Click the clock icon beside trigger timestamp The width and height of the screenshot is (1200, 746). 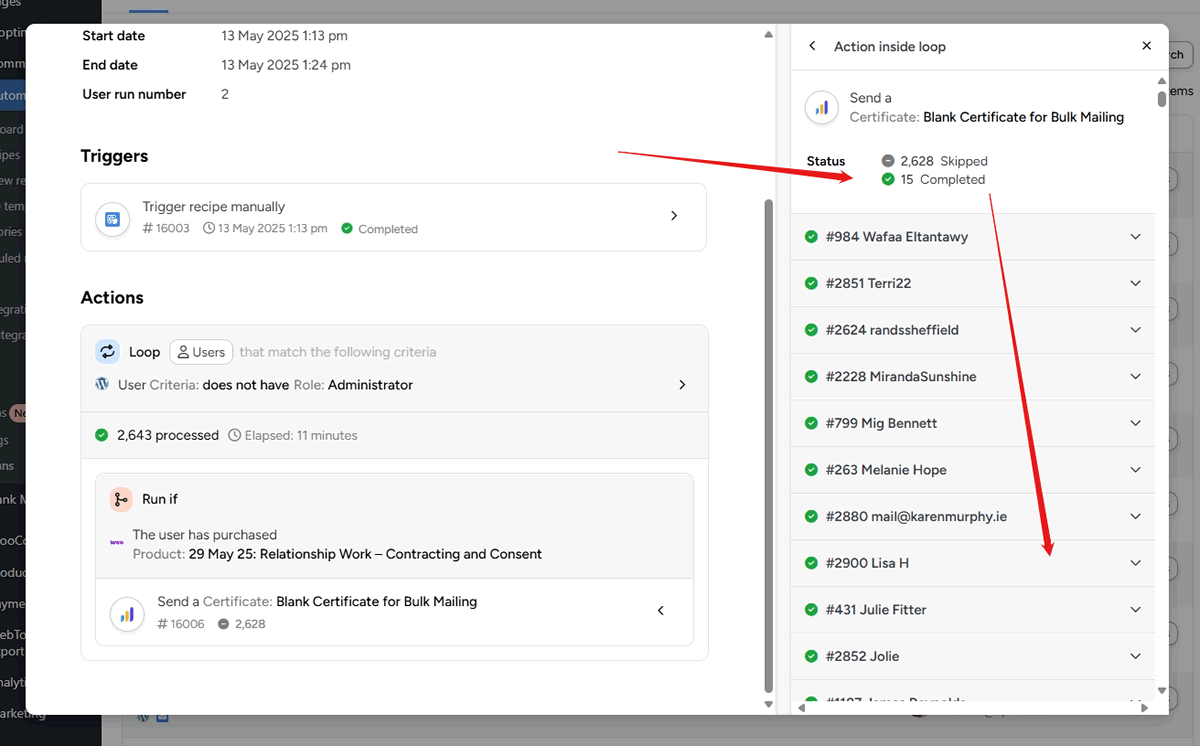click(x=209, y=228)
